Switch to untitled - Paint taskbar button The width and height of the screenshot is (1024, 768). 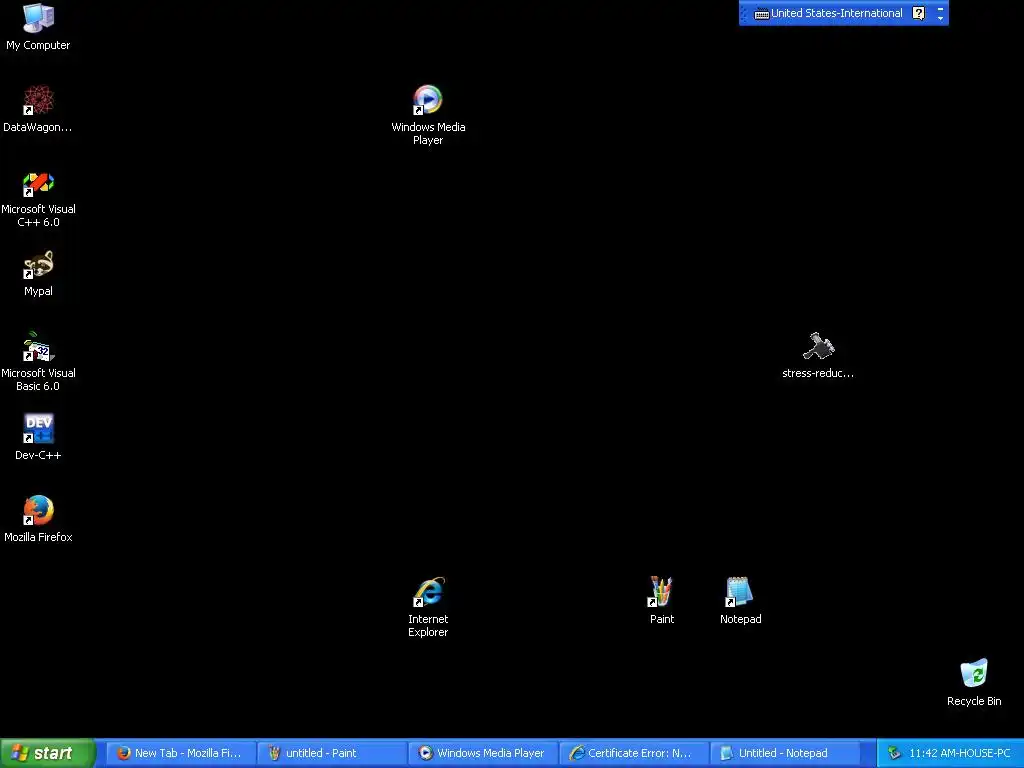[x=332, y=753]
